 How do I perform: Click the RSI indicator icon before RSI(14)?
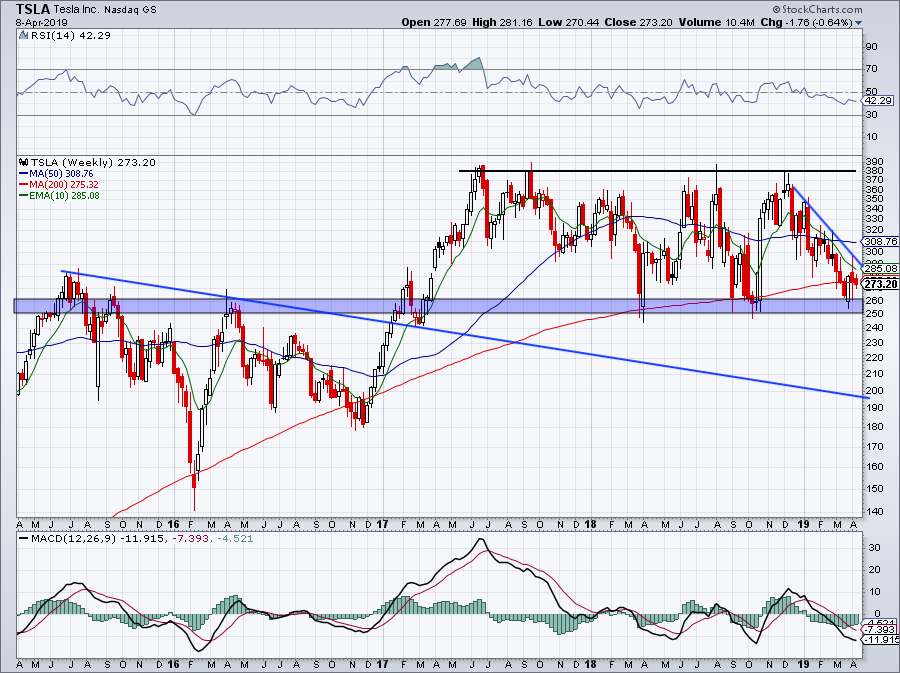tap(24, 35)
